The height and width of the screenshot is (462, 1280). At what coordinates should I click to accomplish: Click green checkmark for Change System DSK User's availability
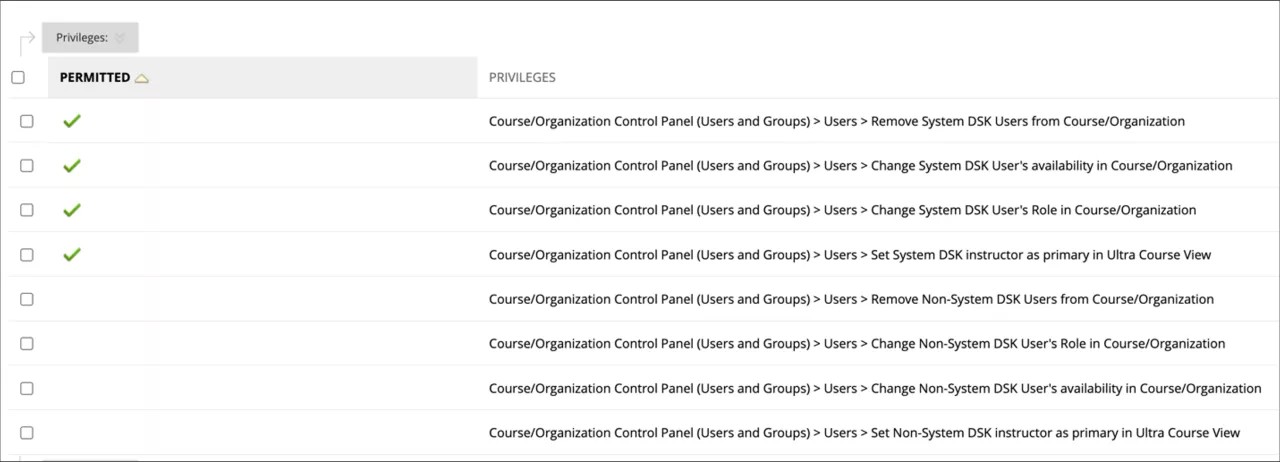coord(71,166)
